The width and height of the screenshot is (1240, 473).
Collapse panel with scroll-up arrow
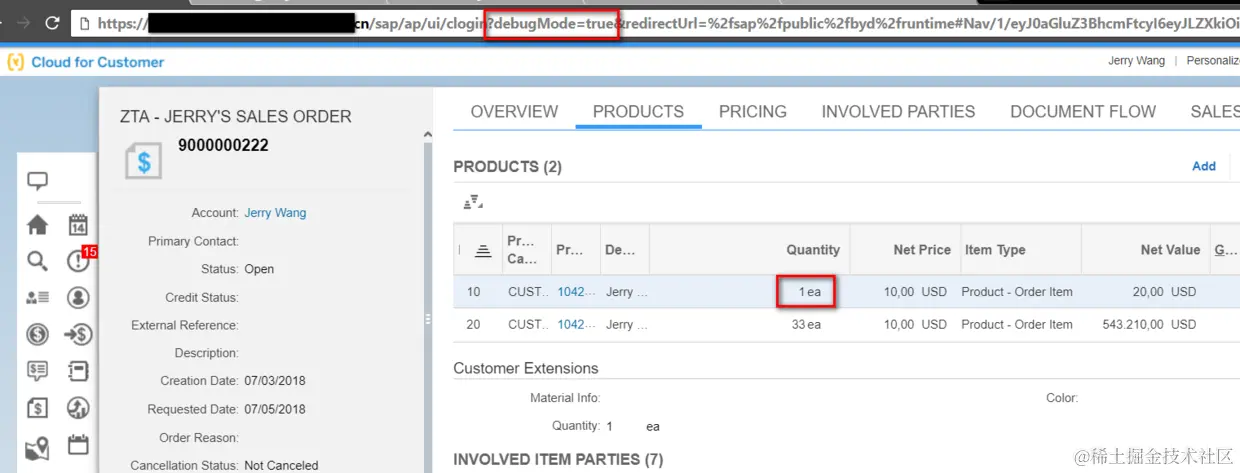pyautogui.click(x=428, y=134)
